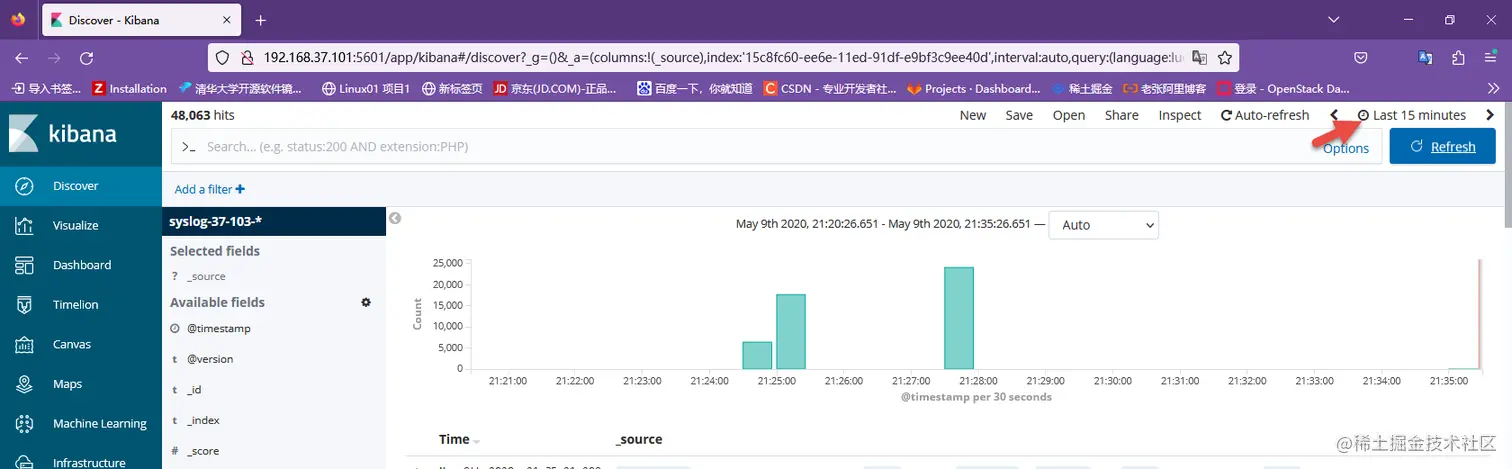Toggle Auto-refresh
This screenshot has height=469, width=1512.
tap(1265, 115)
